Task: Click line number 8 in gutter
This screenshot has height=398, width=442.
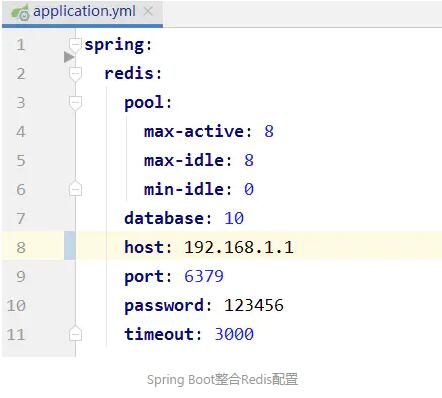Action: tap(21, 248)
